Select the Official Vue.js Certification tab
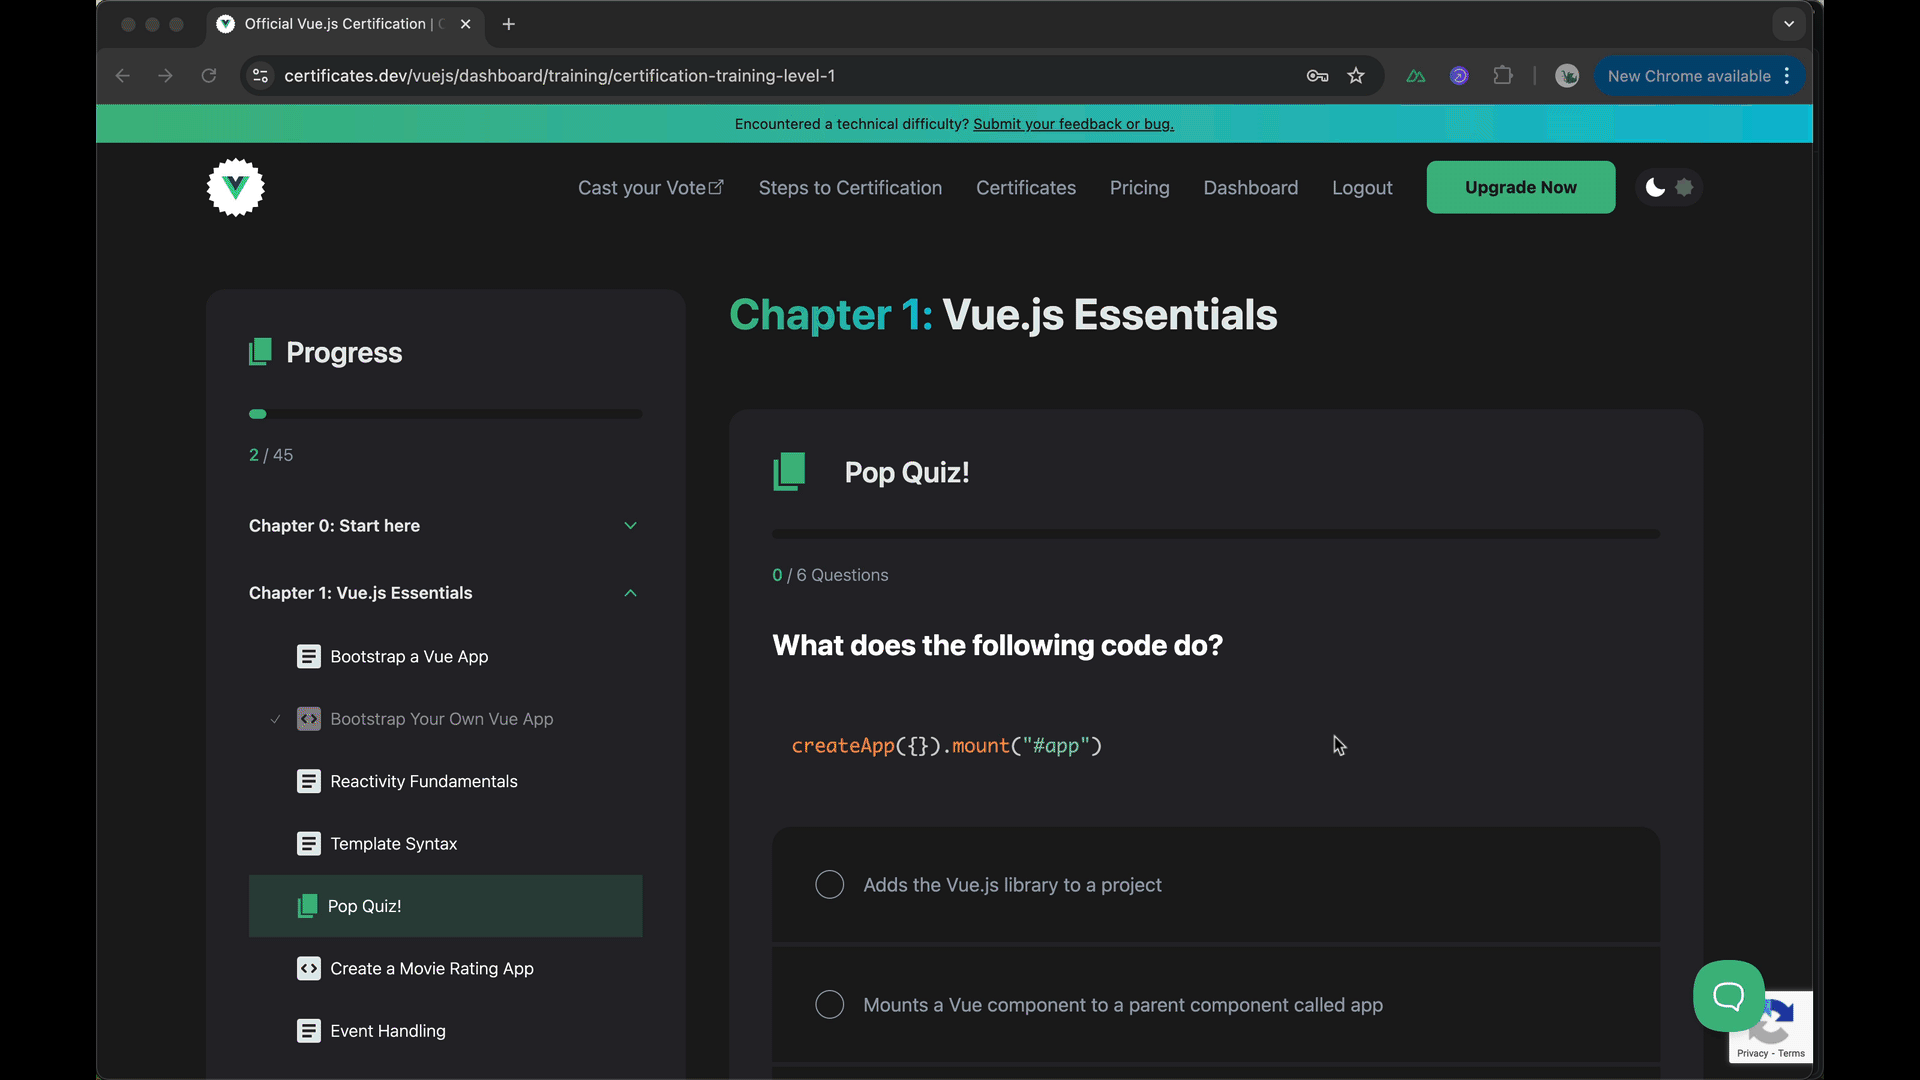Screen dimensions: 1920x1080 (x=345, y=24)
